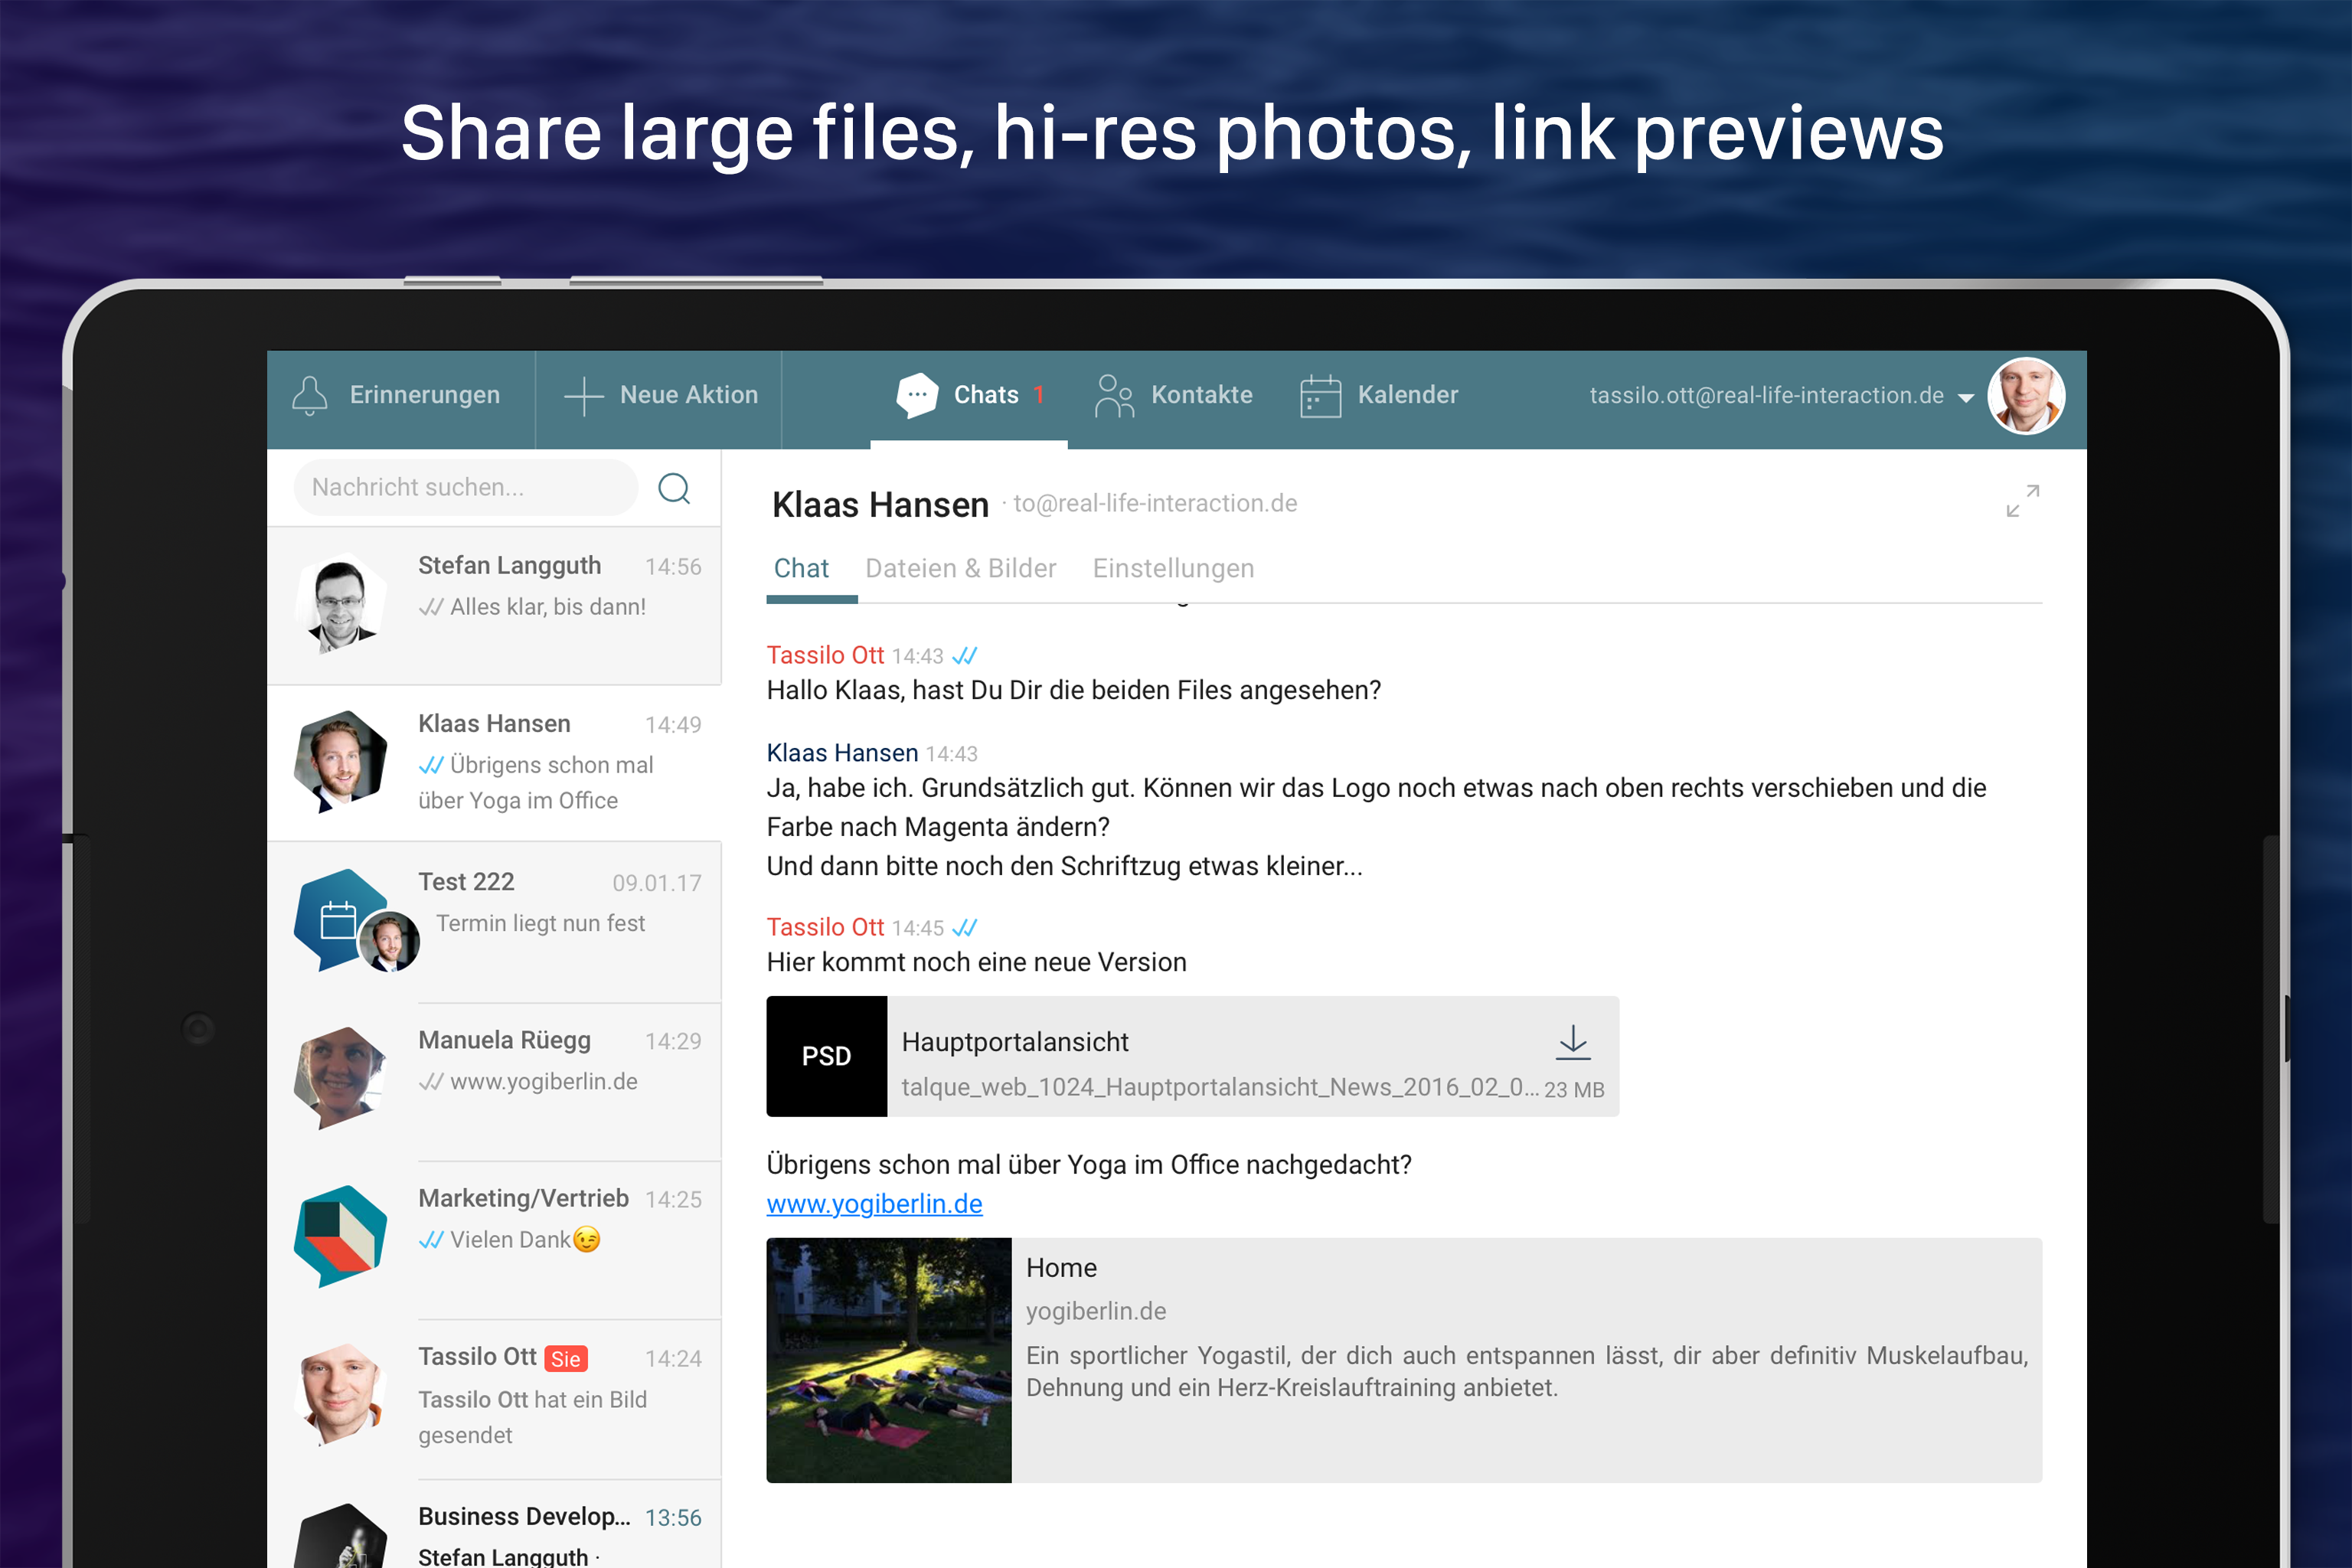
Task: Open the www.yogiberlin.de hyperlink
Action: (x=874, y=1204)
